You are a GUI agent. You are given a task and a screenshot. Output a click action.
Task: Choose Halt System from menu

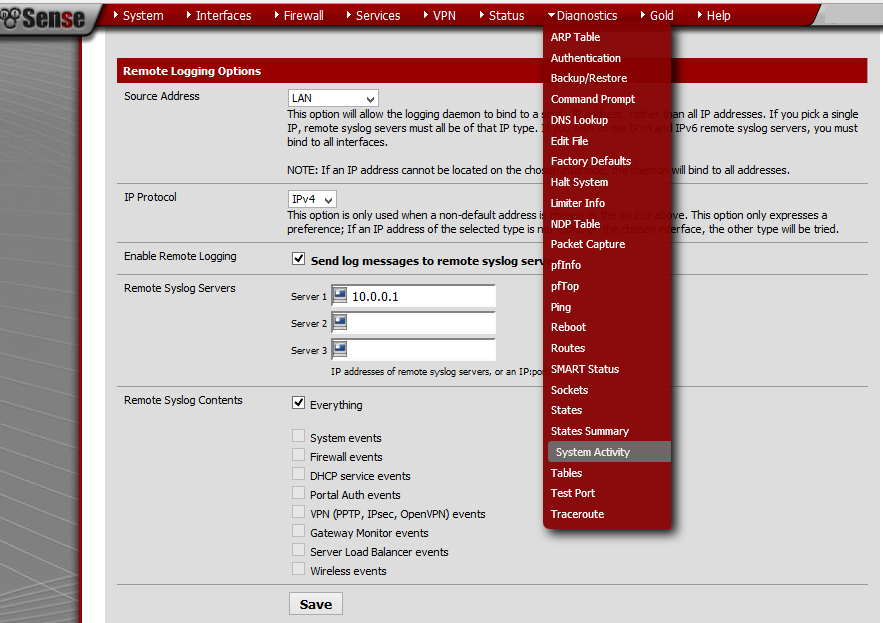[x=579, y=182]
